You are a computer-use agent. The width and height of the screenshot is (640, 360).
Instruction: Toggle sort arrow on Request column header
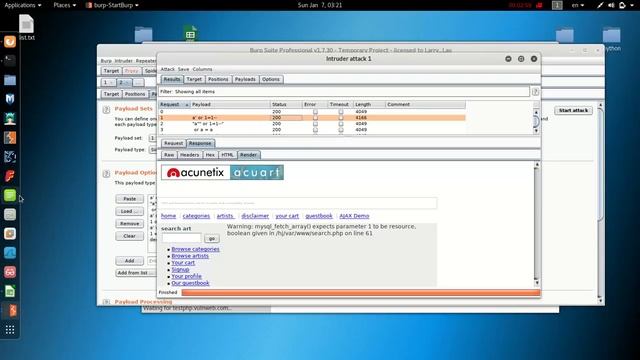coord(187,105)
